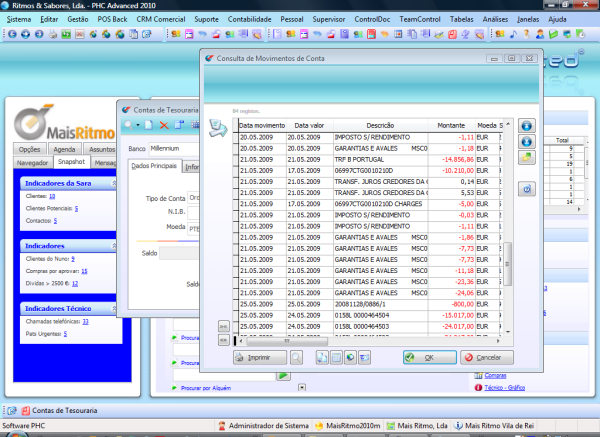Image resolution: width=600 pixels, height=437 pixels.
Task: Click the upper small button left of table bottom
Action: click(223, 326)
